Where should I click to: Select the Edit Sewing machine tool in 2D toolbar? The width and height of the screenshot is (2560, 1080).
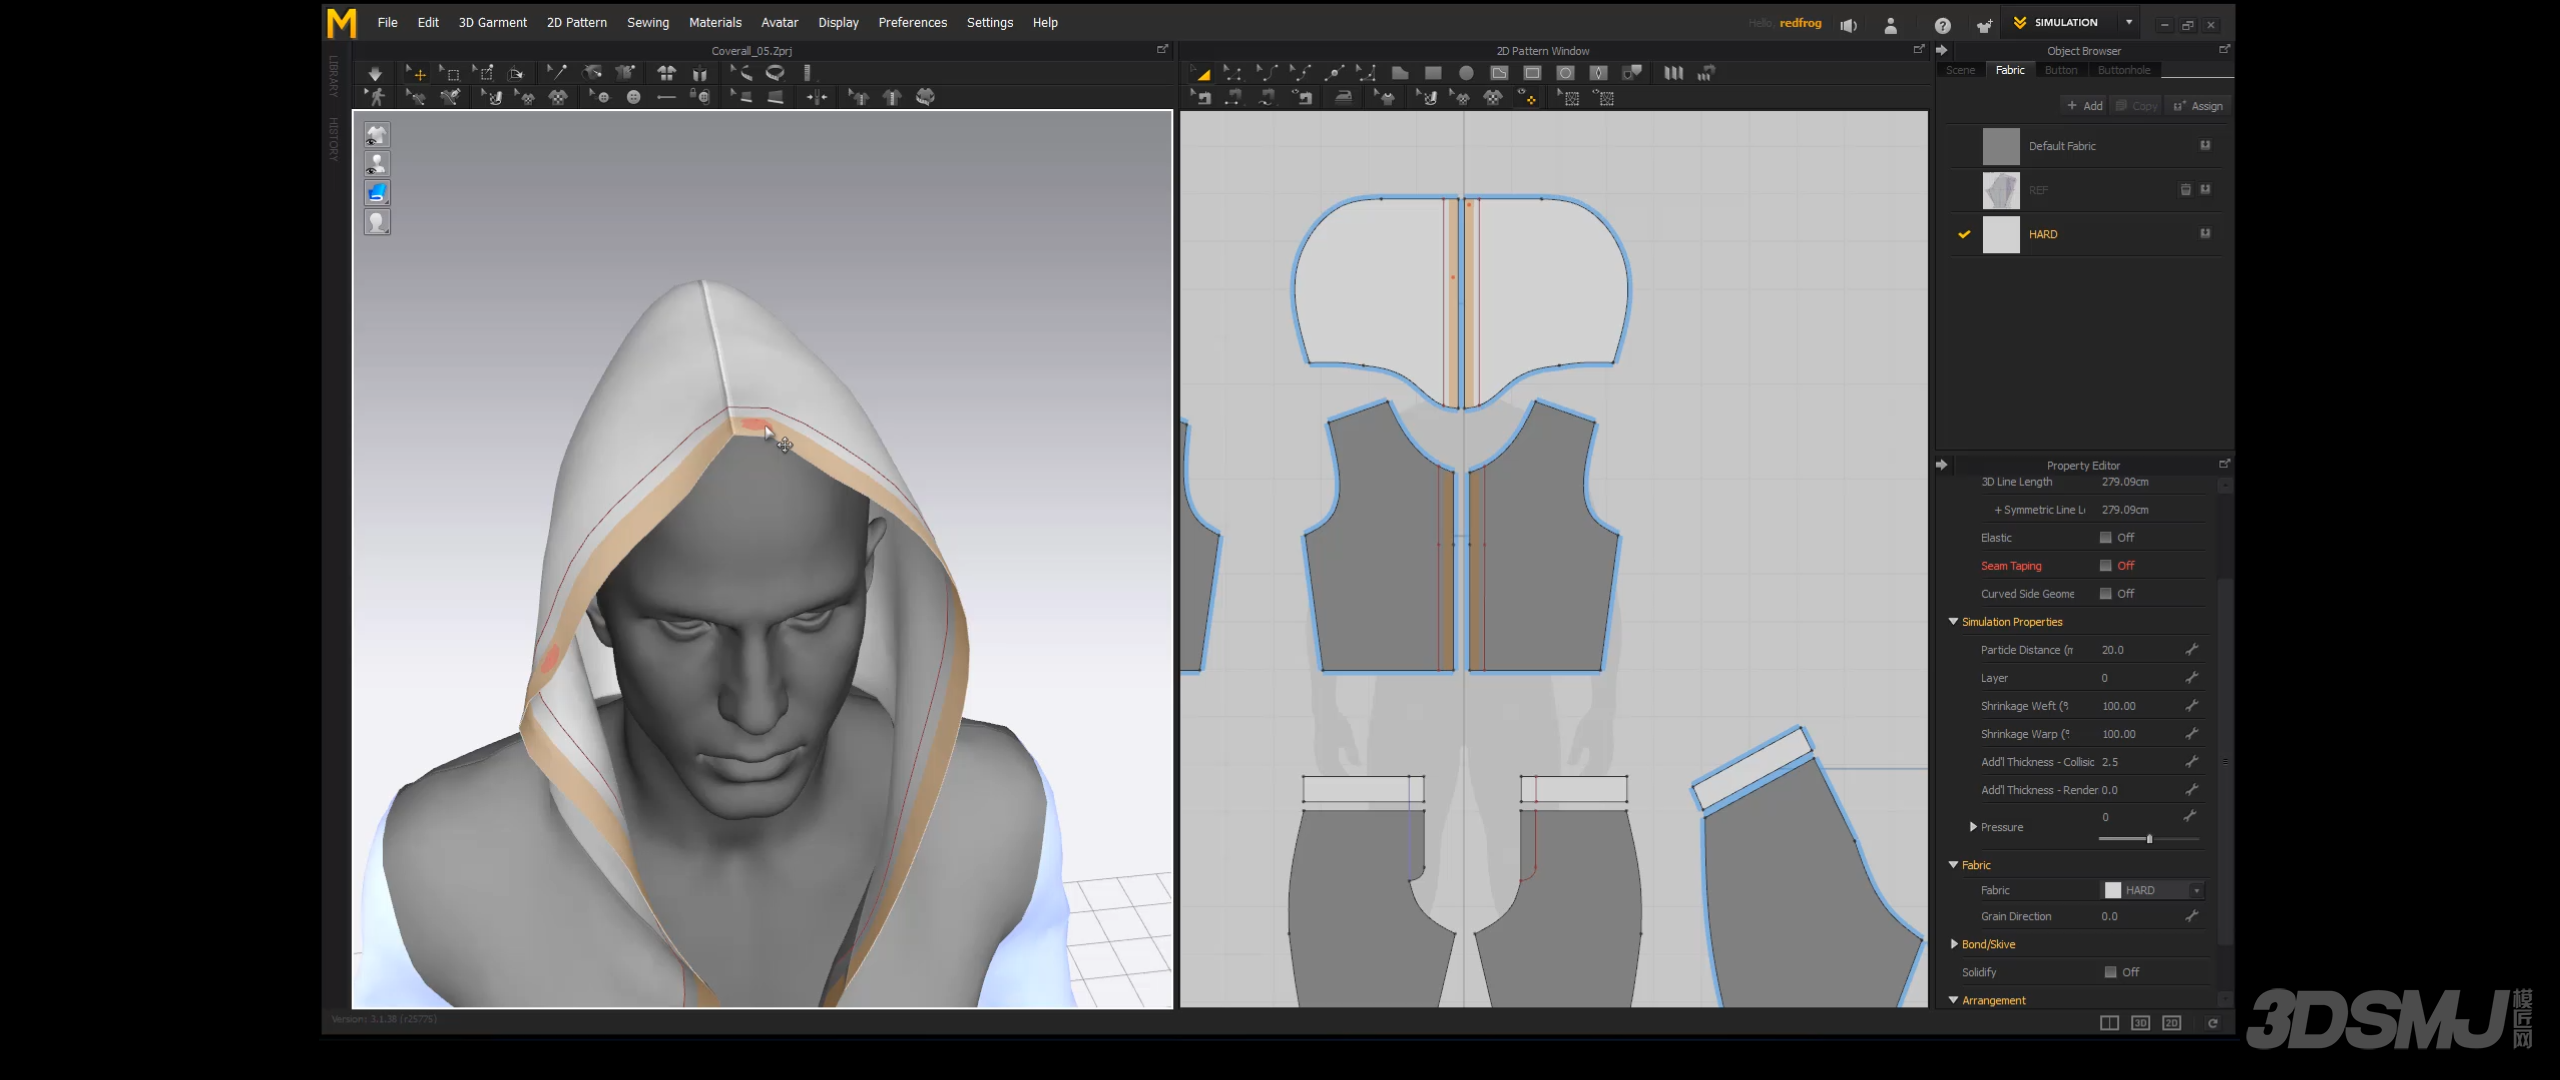click(x=1201, y=98)
